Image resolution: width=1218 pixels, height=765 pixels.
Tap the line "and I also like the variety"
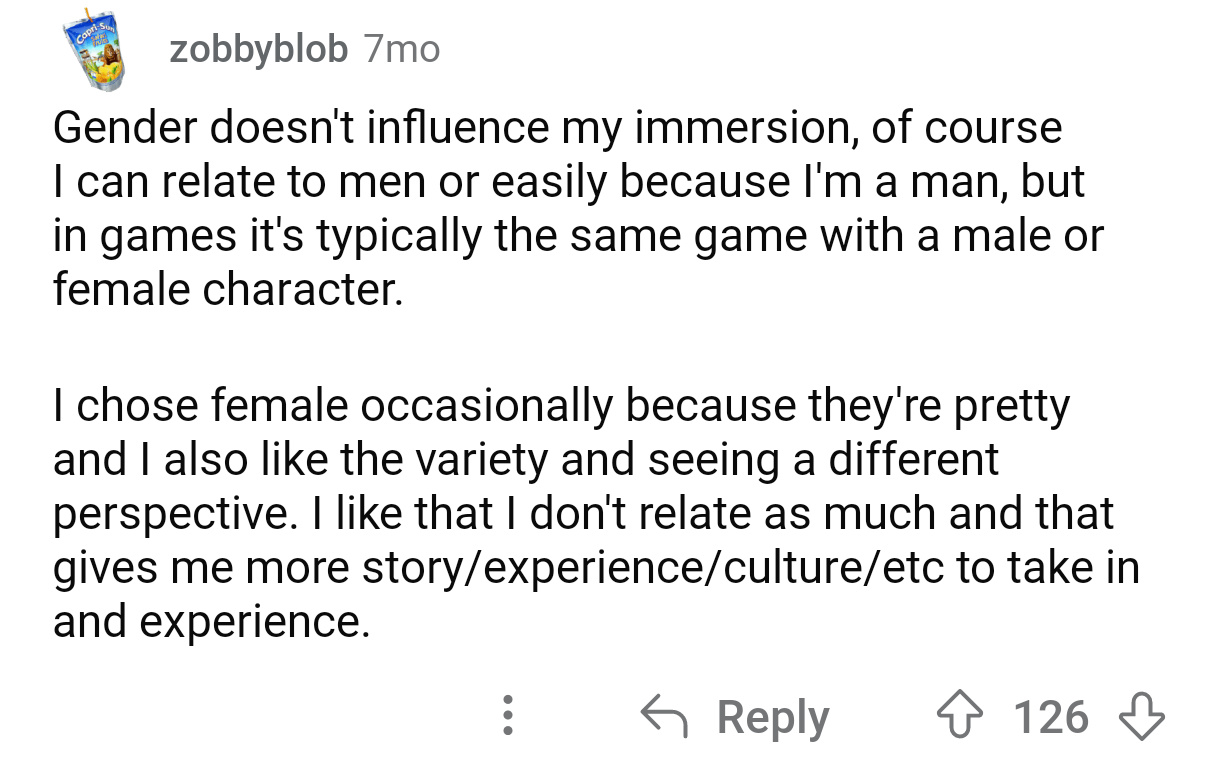tap(525, 460)
